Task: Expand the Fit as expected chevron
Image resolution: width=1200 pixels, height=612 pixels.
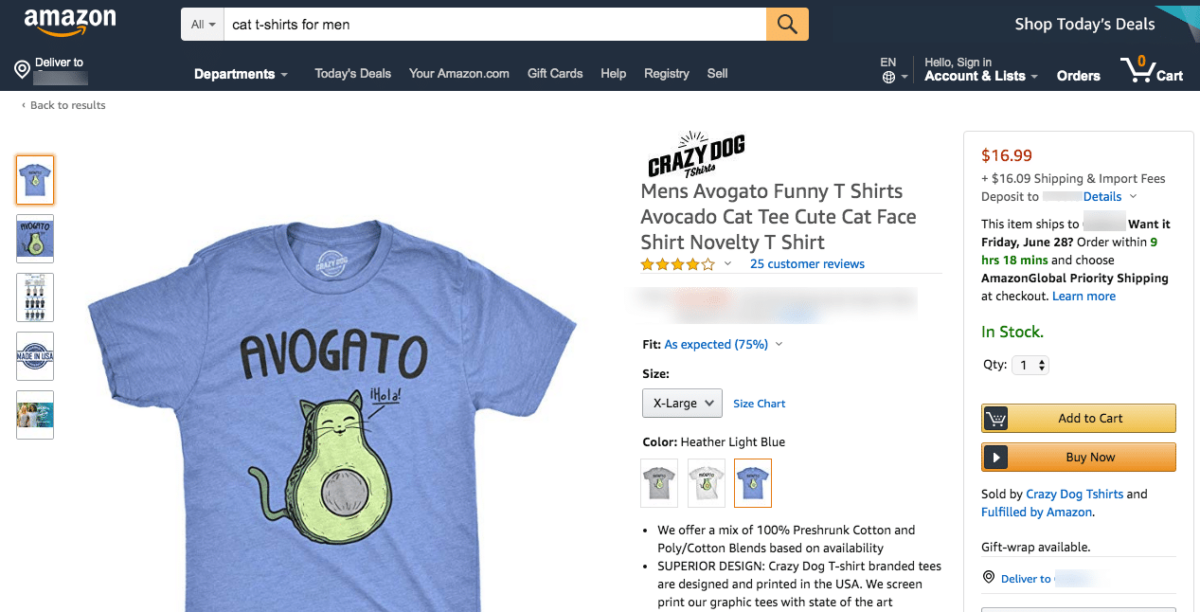Action: 779,345
